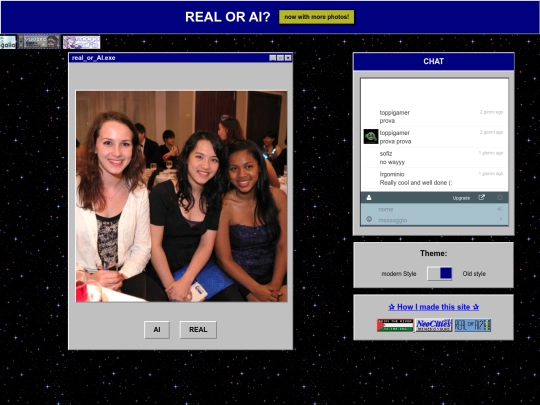Viewport: 540px width, 405px height.
Task: Click the real_or_AI.exe title bar text
Action: [x=93, y=58]
